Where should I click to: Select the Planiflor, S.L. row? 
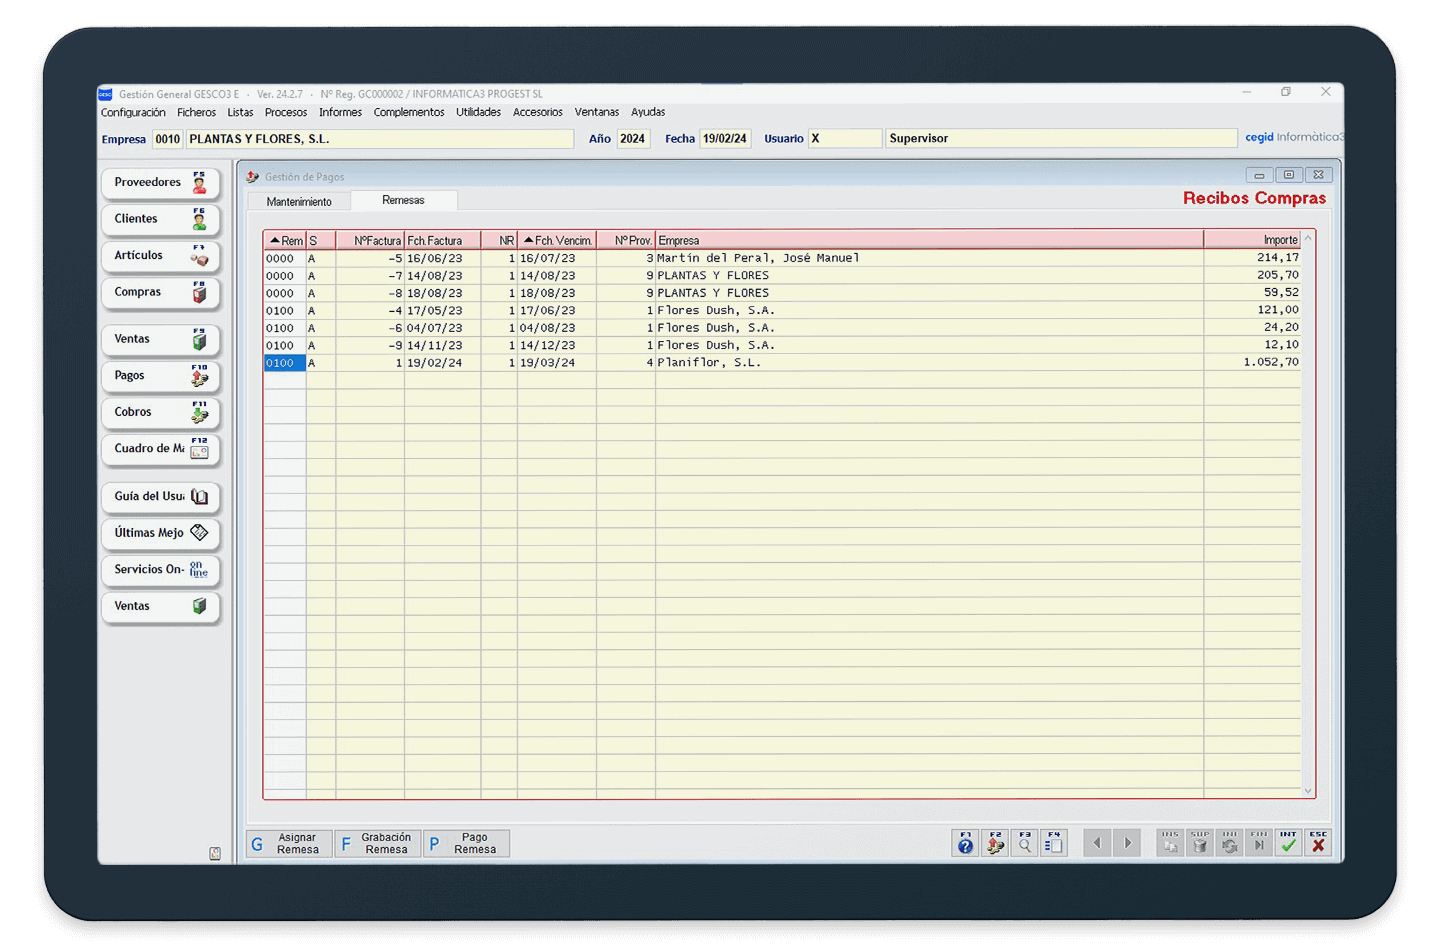coord(708,363)
